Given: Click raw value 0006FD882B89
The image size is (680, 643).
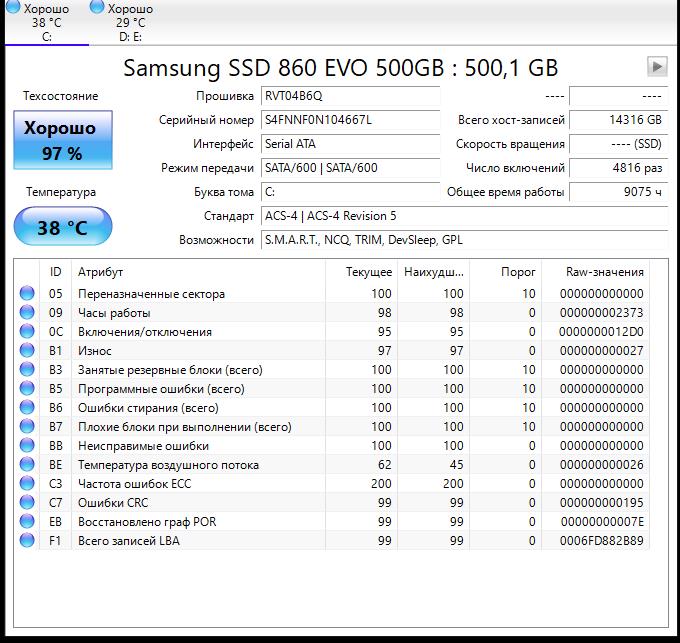Looking at the screenshot, I should coord(602,541).
